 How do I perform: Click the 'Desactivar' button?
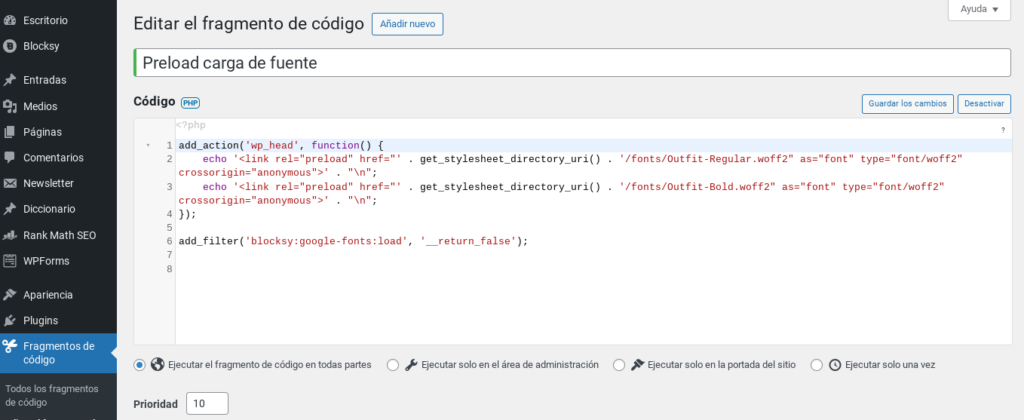pyautogui.click(x=984, y=103)
